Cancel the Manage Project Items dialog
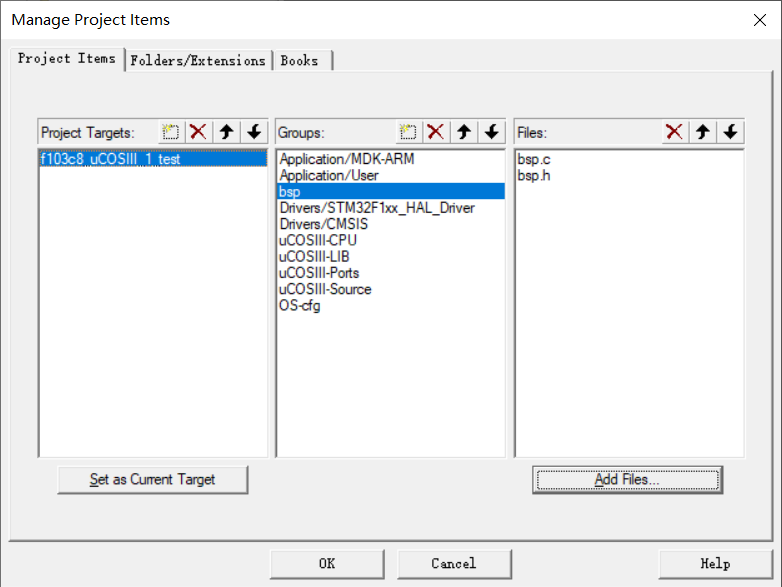The image size is (782, 587). 454,564
